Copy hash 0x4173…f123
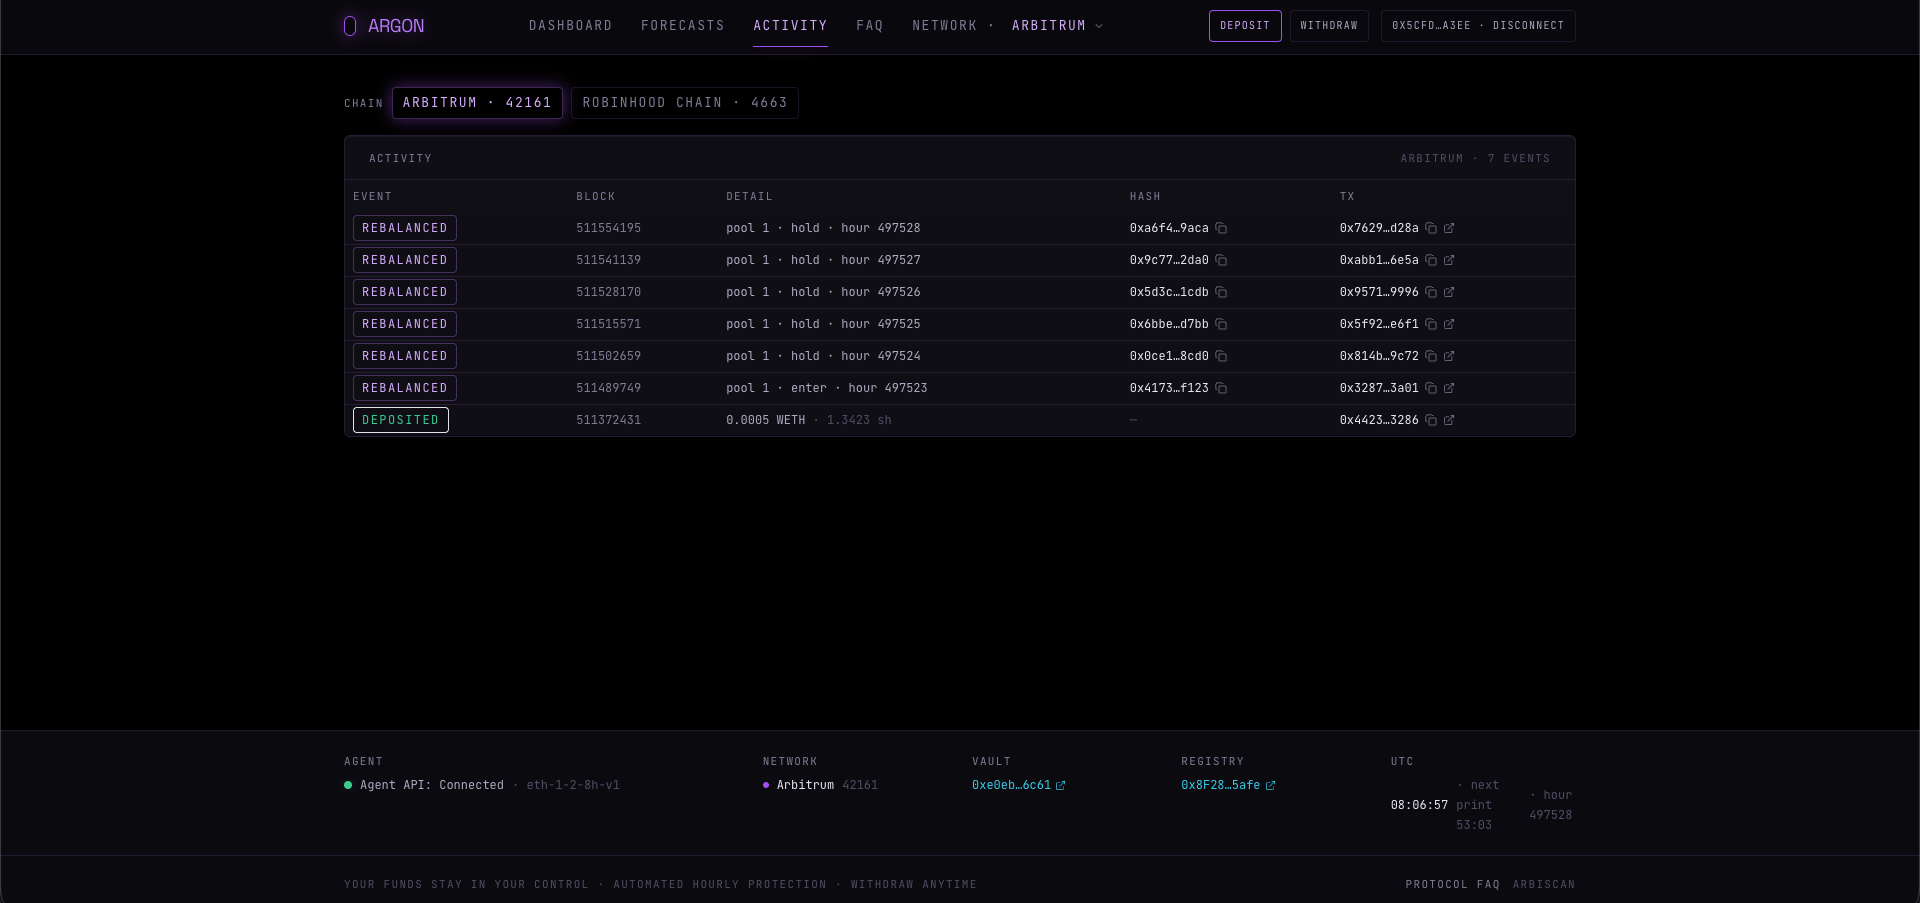Image resolution: width=1920 pixels, height=903 pixels. [x=1221, y=388]
